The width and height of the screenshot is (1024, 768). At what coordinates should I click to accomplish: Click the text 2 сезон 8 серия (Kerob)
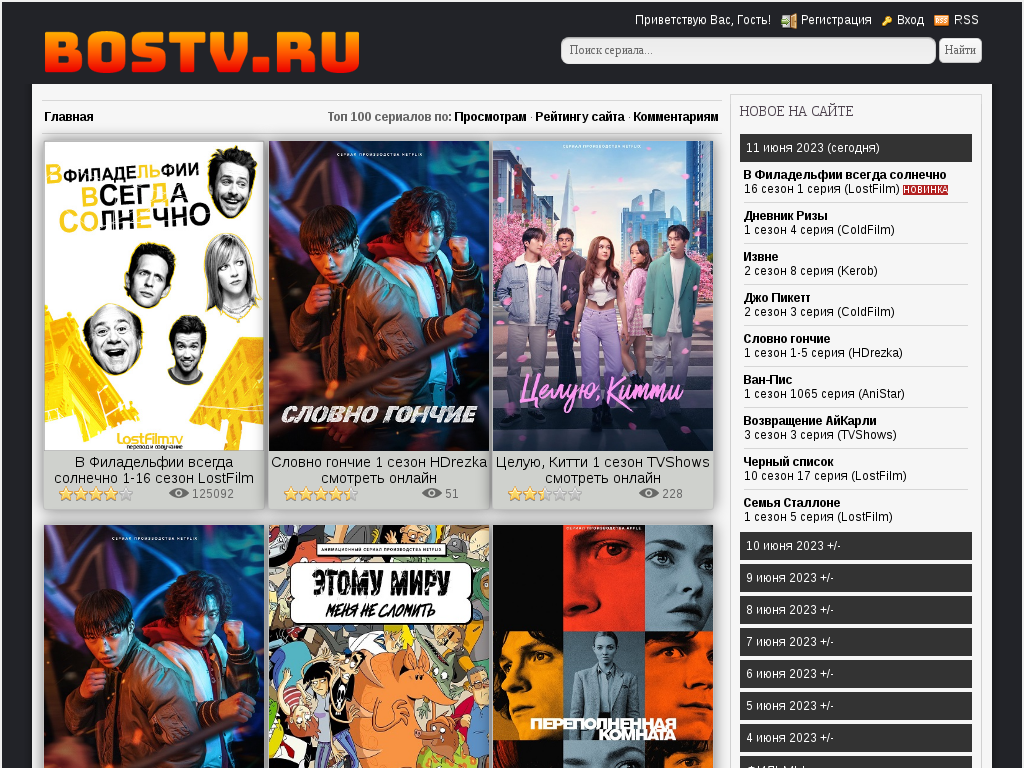coord(810,271)
